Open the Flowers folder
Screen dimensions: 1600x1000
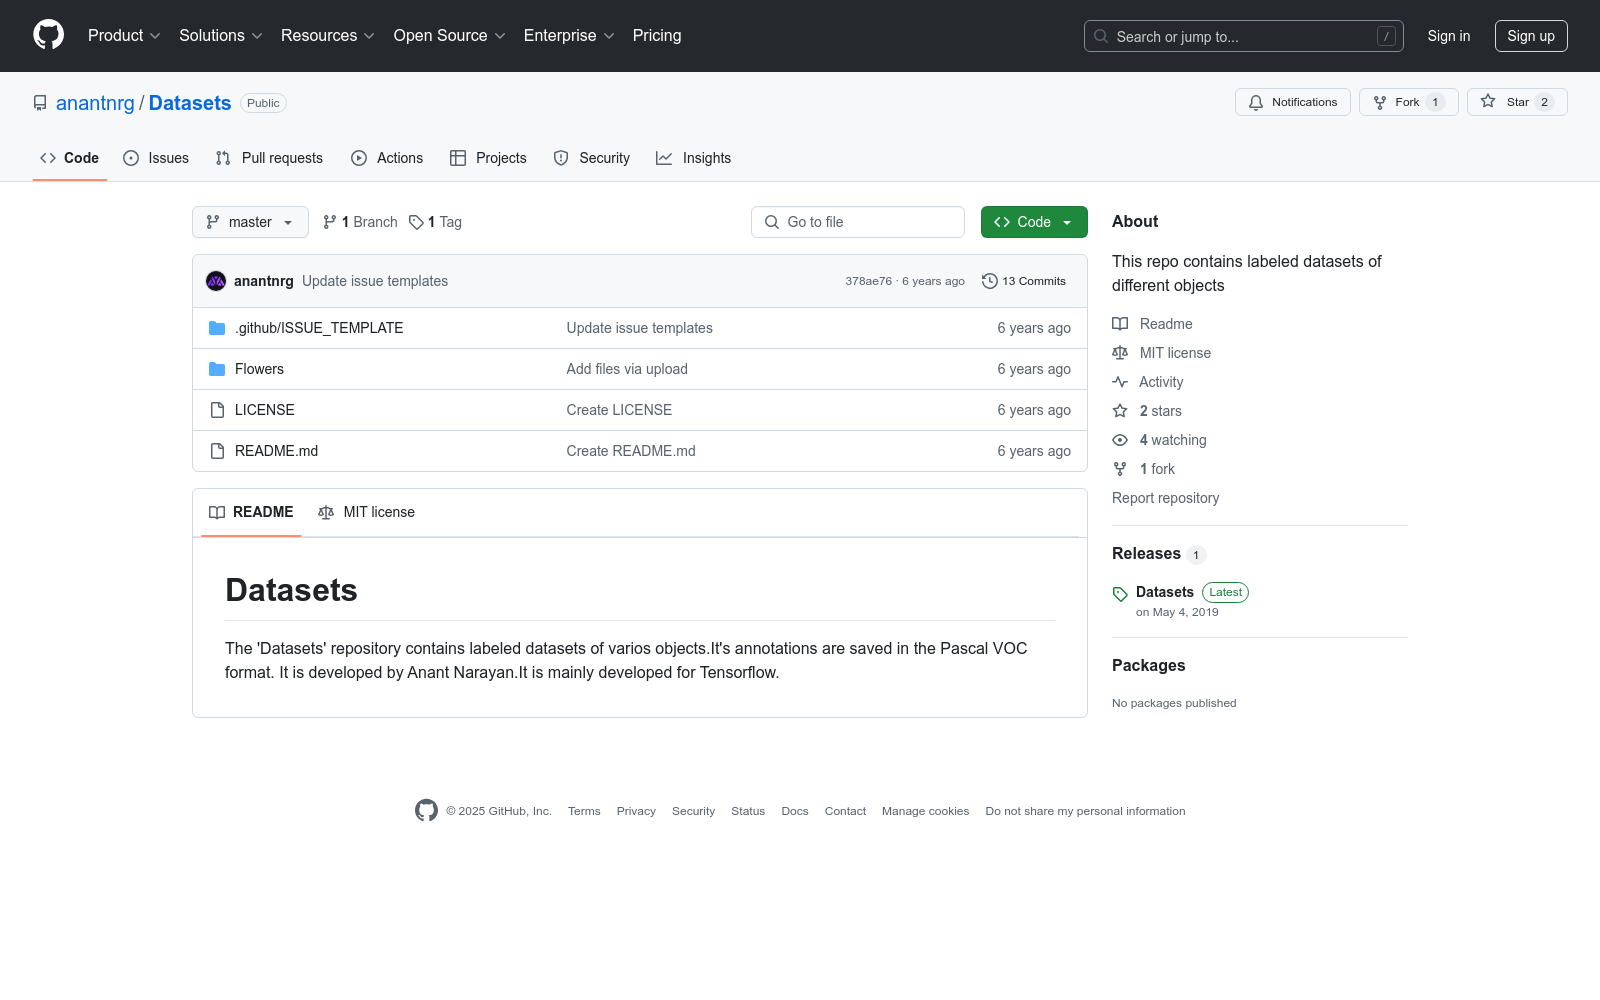(259, 369)
